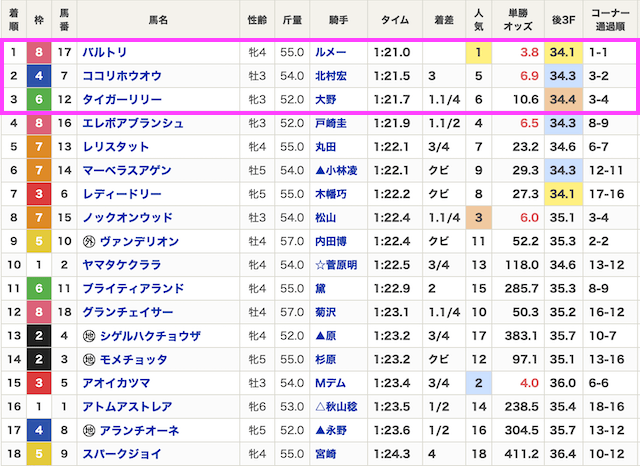Open horse page for スパークジョイ
This screenshot has height=466, width=640.
122,455
